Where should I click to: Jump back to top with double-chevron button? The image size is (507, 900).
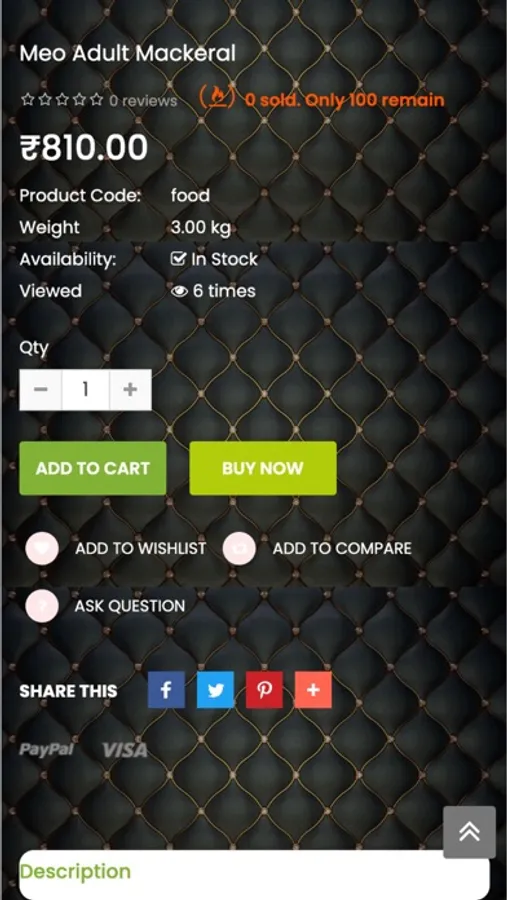pos(470,832)
